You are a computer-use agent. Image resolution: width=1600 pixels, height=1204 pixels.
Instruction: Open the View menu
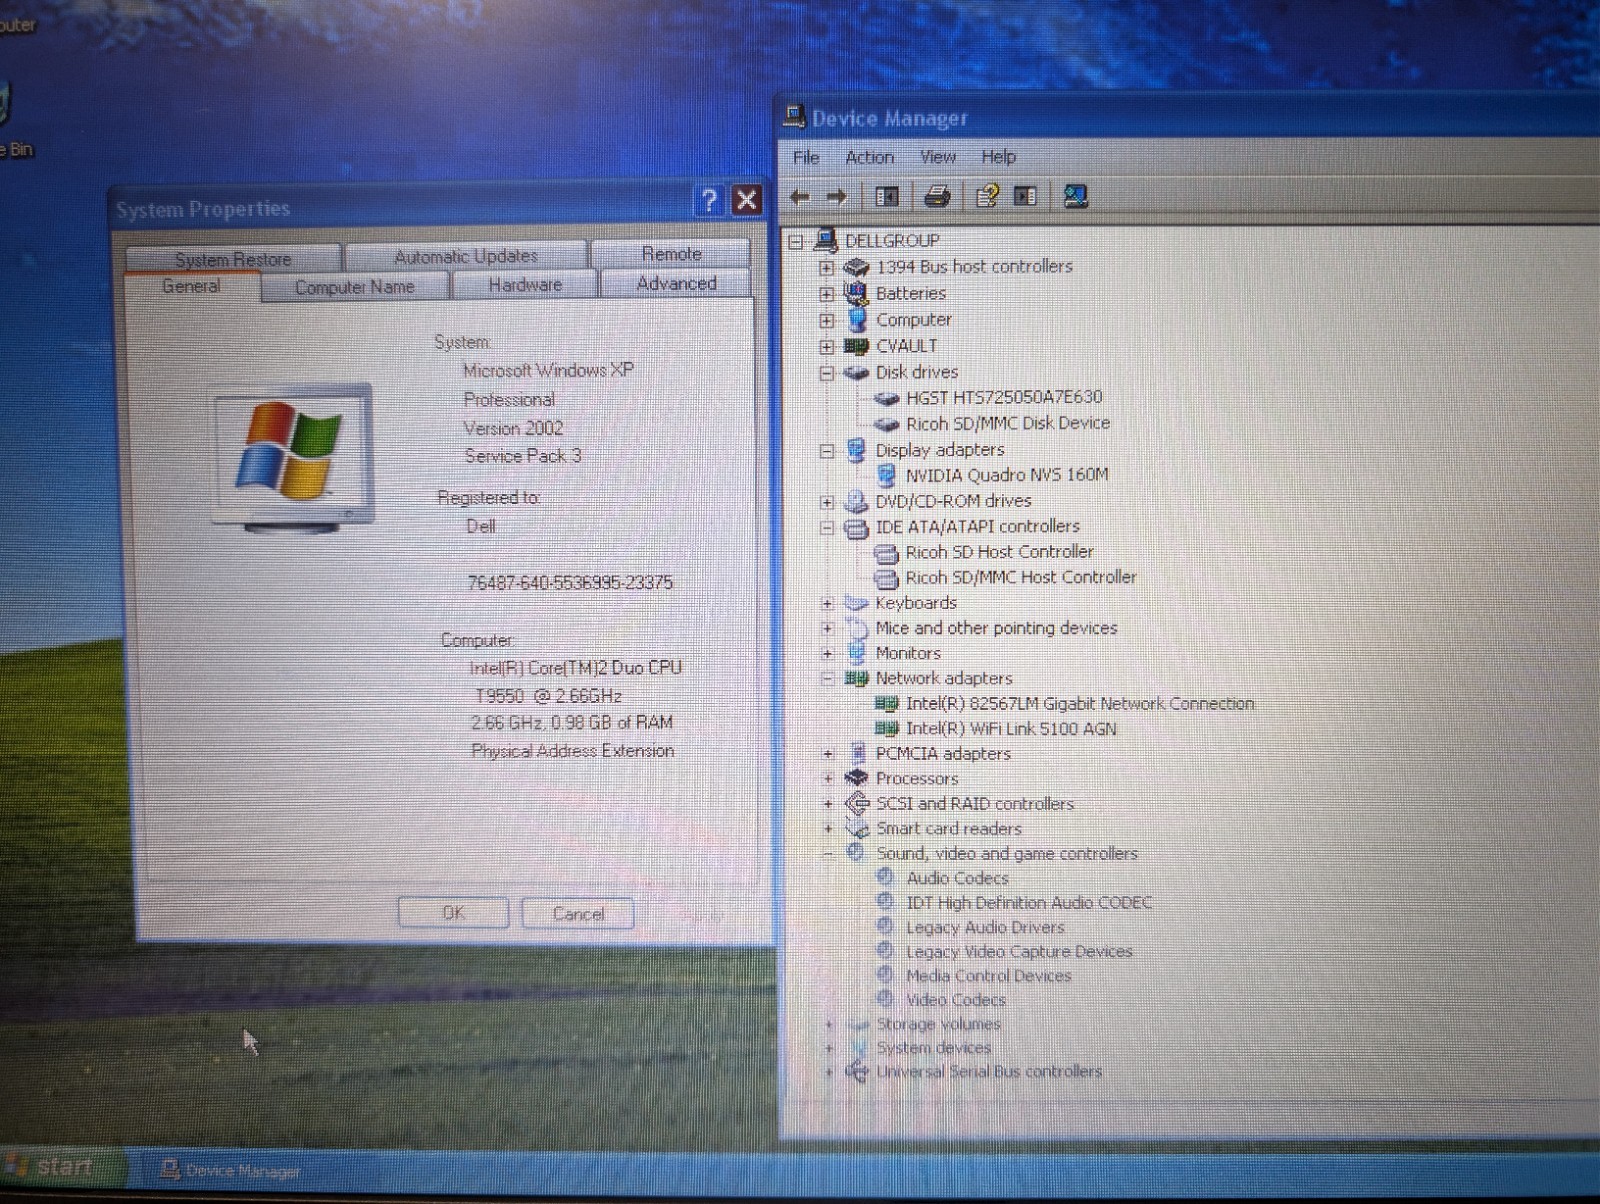click(x=937, y=157)
